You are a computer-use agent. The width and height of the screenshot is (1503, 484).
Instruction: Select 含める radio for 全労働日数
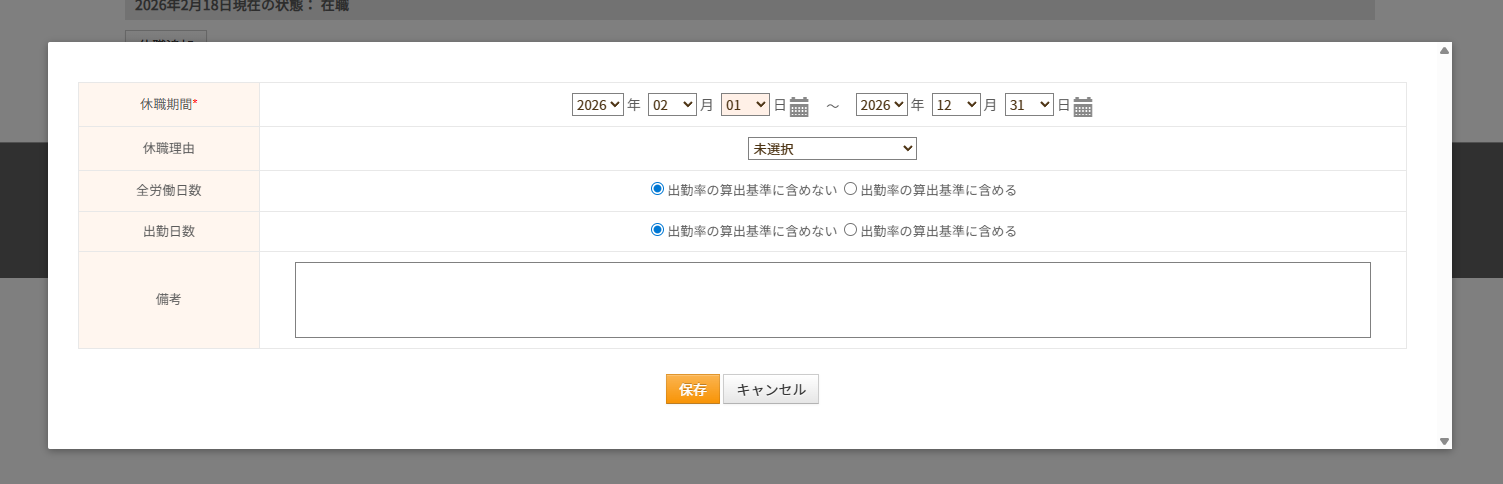[850, 188]
